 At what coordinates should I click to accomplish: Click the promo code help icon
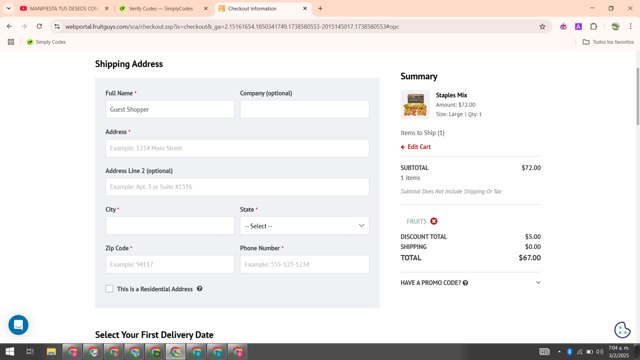pyautogui.click(x=465, y=283)
